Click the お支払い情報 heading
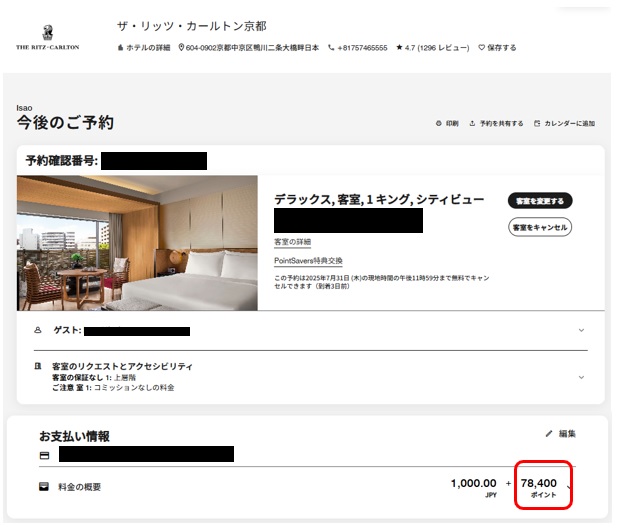 (x=74, y=436)
